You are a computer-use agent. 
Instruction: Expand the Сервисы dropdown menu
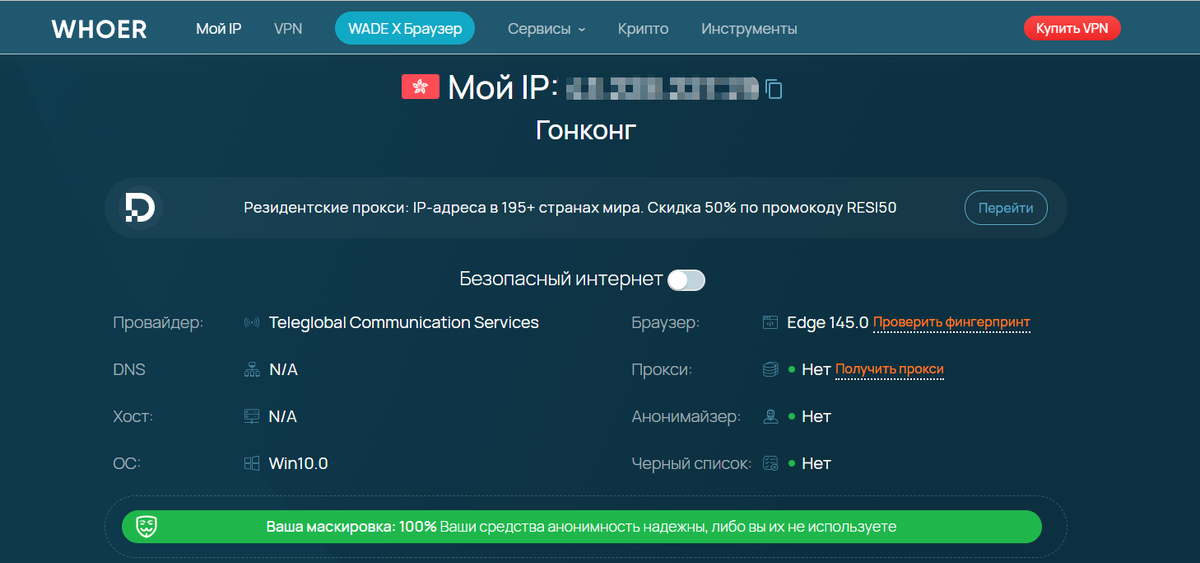click(x=546, y=29)
